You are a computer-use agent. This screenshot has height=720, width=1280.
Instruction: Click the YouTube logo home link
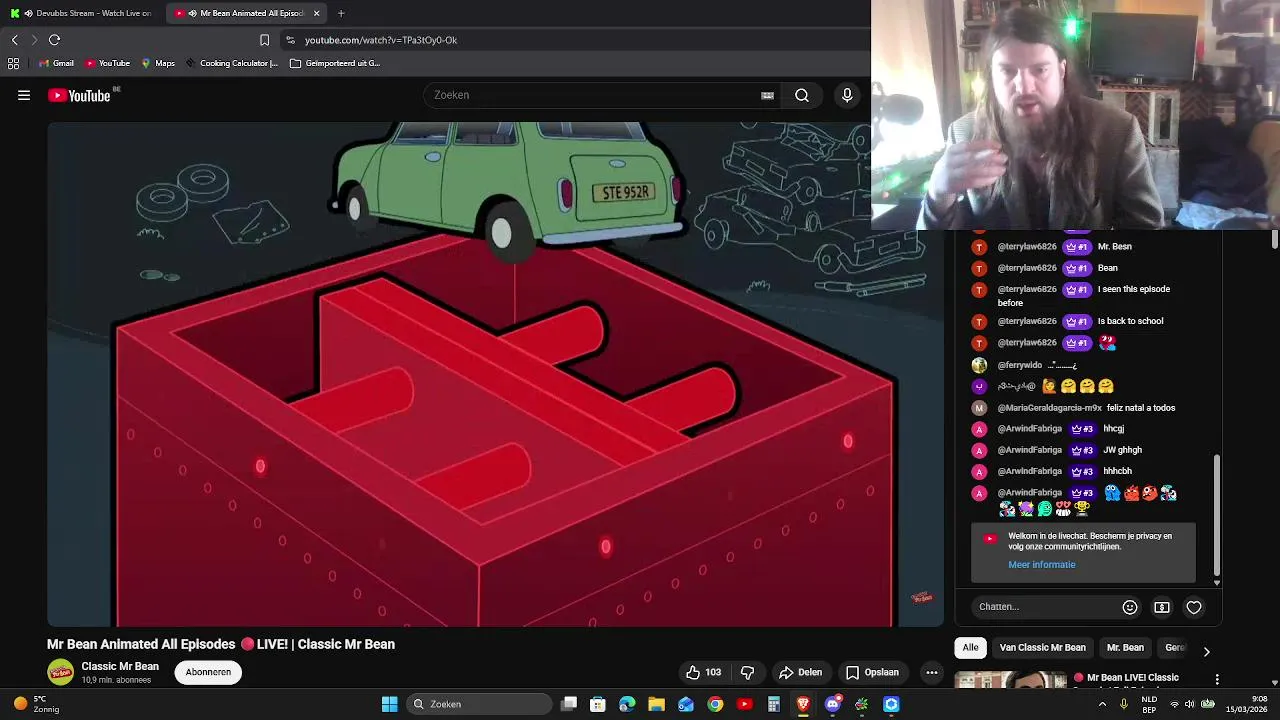pos(79,95)
